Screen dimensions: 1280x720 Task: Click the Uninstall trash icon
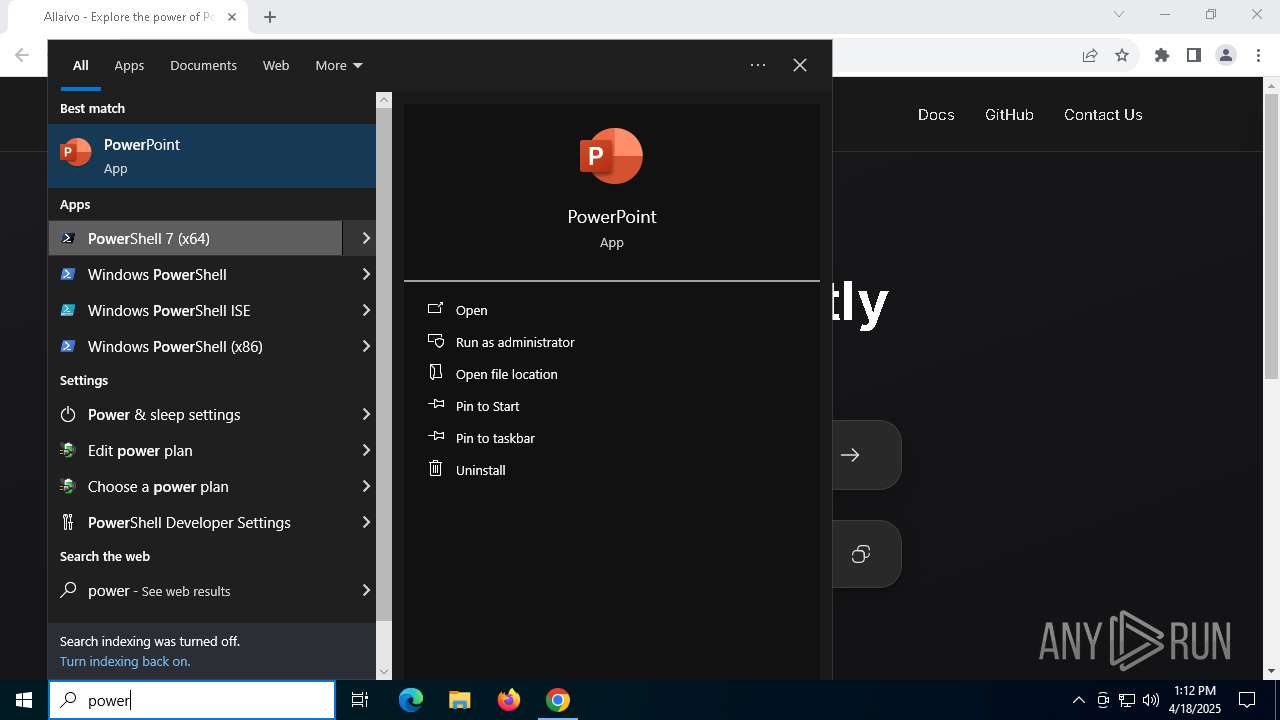tap(435, 468)
